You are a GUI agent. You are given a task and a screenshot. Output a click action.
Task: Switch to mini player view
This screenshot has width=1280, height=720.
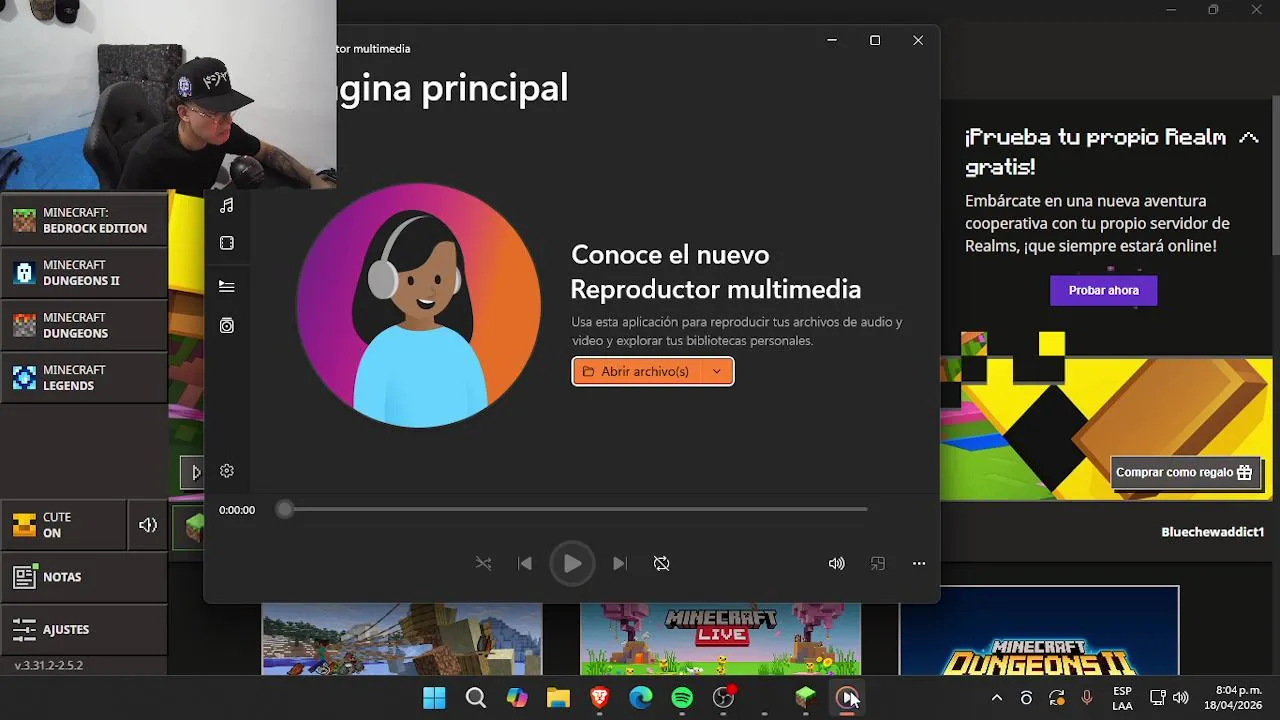point(878,564)
